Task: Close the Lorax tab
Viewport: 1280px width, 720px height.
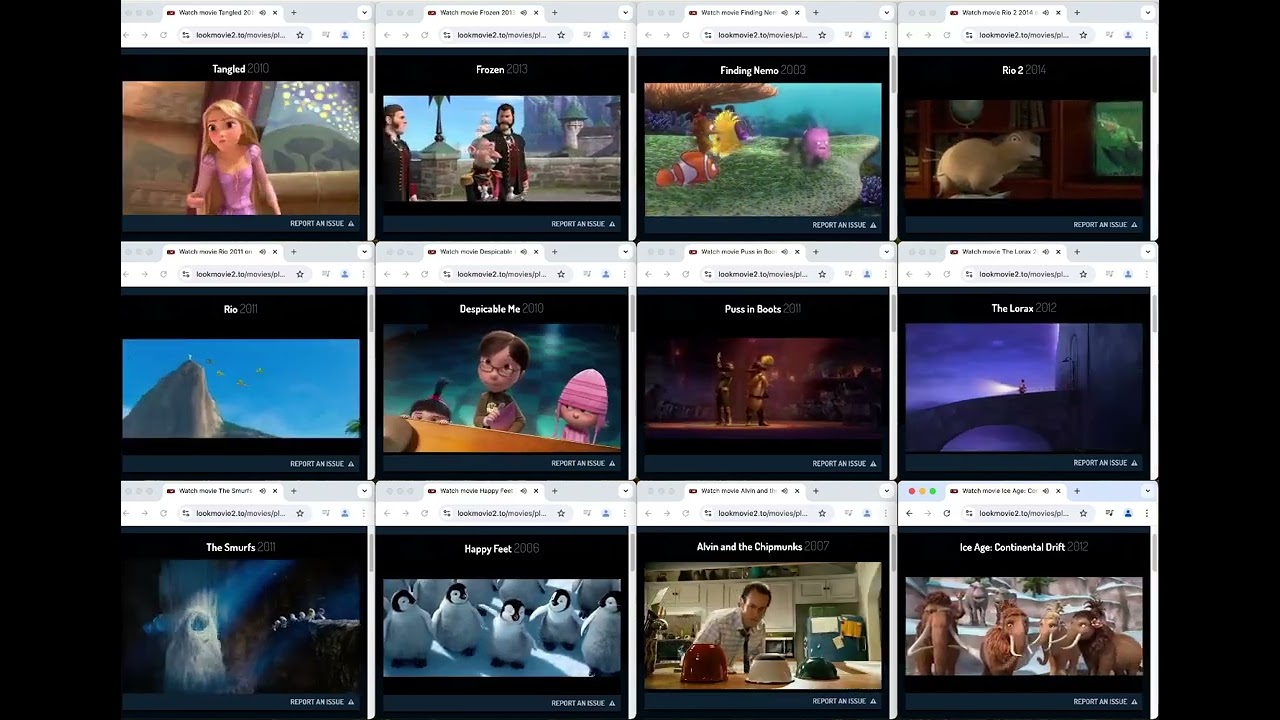Action: (x=1058, y=252)
